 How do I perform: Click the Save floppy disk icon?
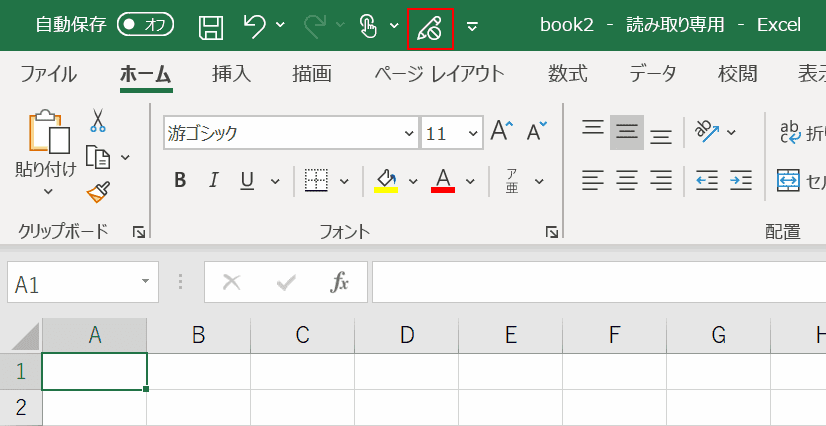pyautogui.click(x=211, y=27)
